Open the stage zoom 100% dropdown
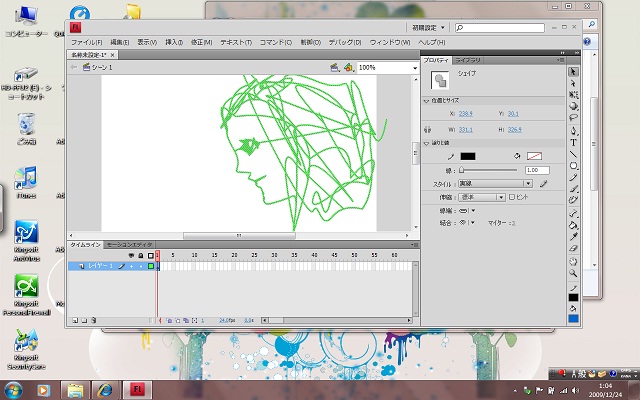The image size is (640, 400). (x=413, y=68)
